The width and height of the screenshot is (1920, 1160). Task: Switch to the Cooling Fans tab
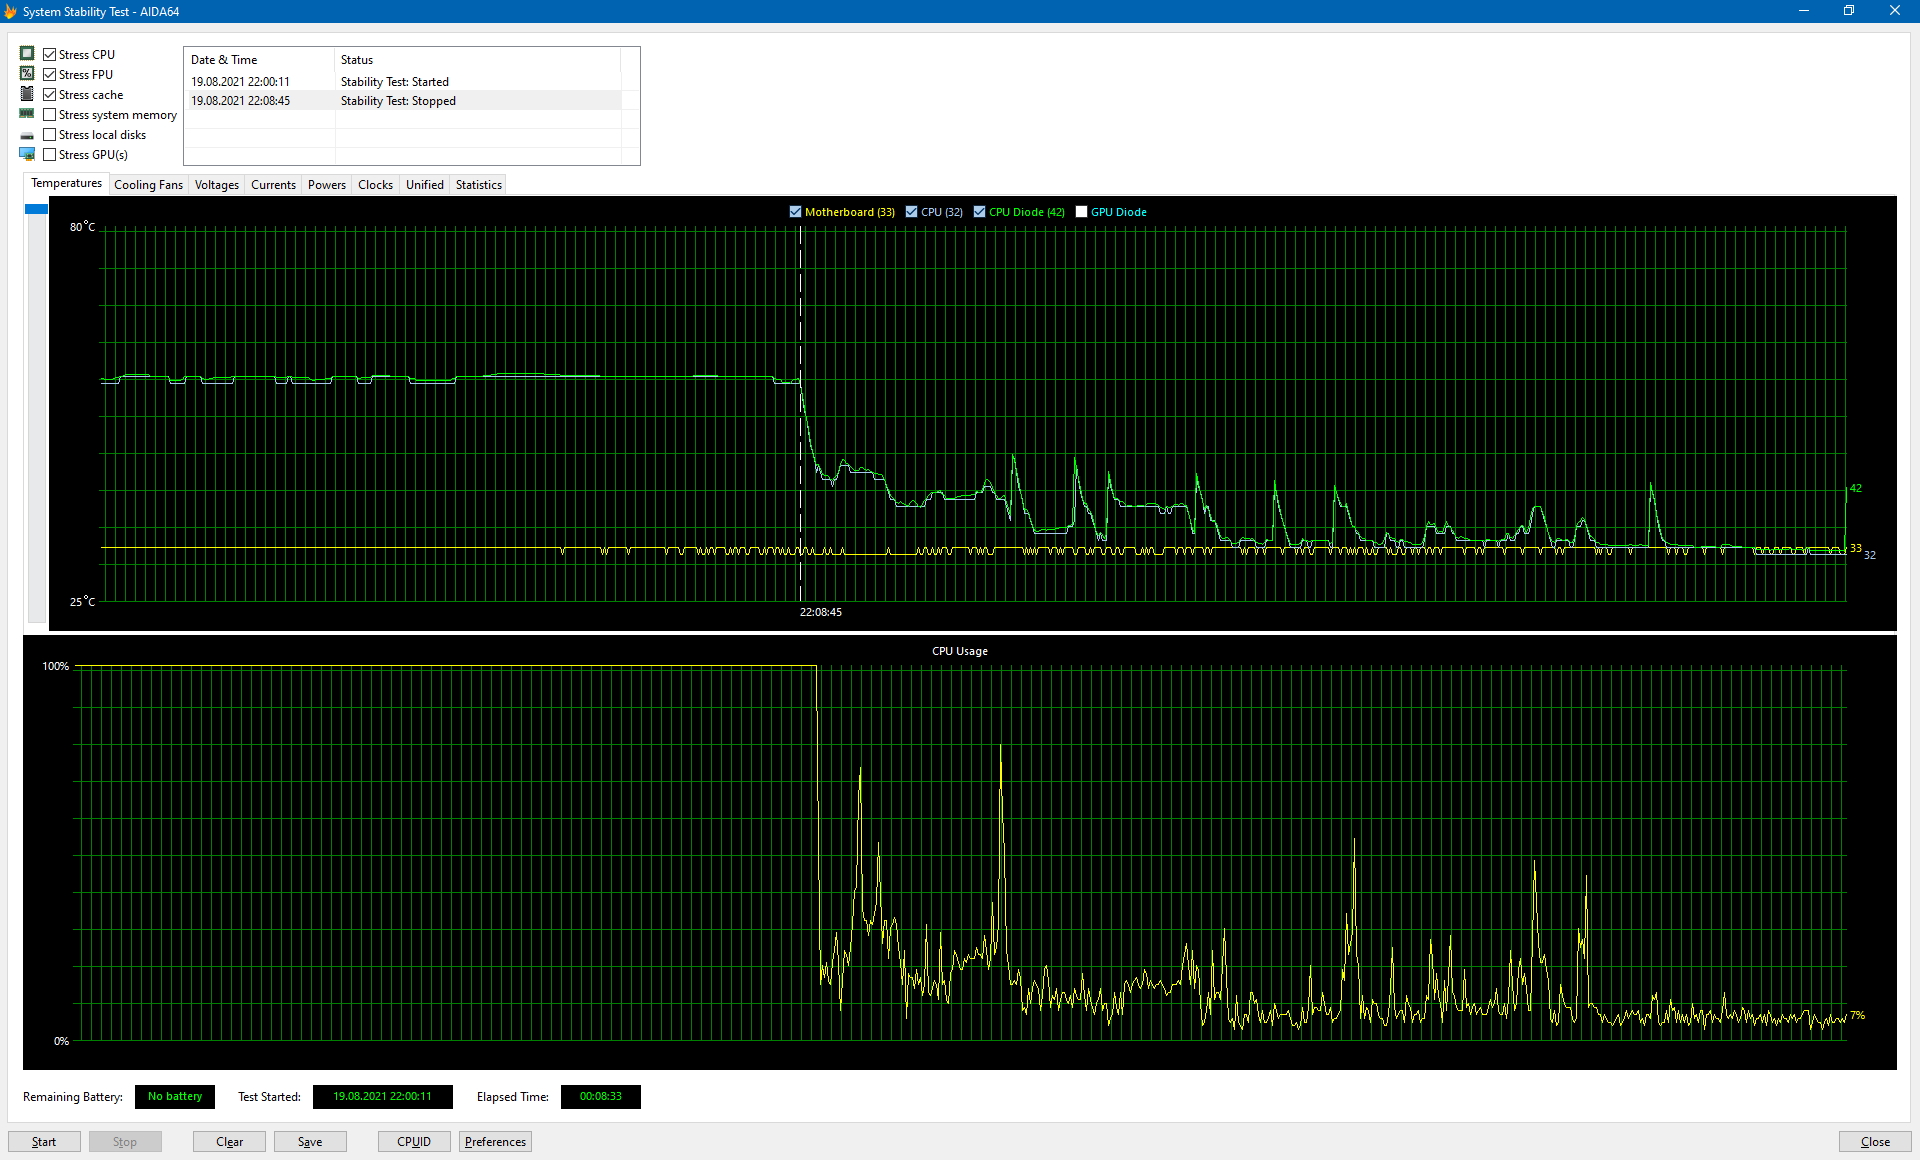click(x=148, y=185)
